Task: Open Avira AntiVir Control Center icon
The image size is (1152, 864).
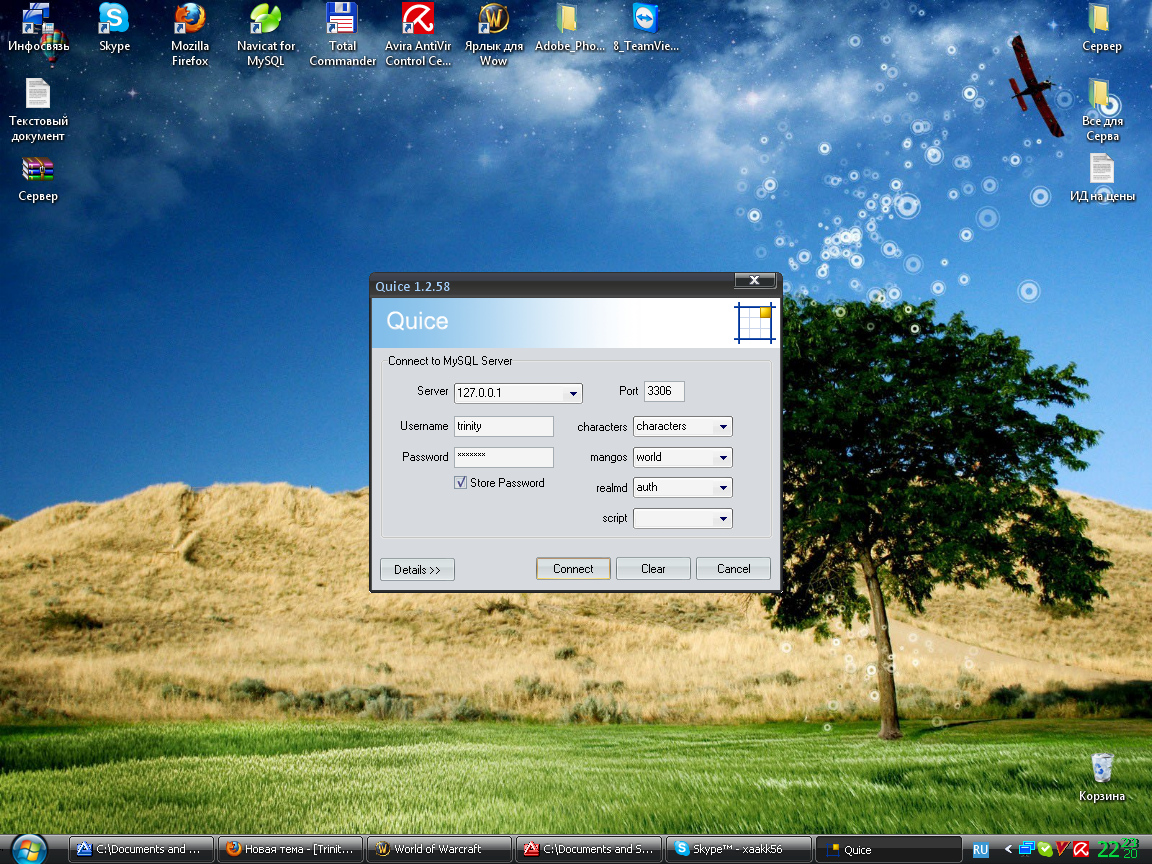Action: click(418, 35)
